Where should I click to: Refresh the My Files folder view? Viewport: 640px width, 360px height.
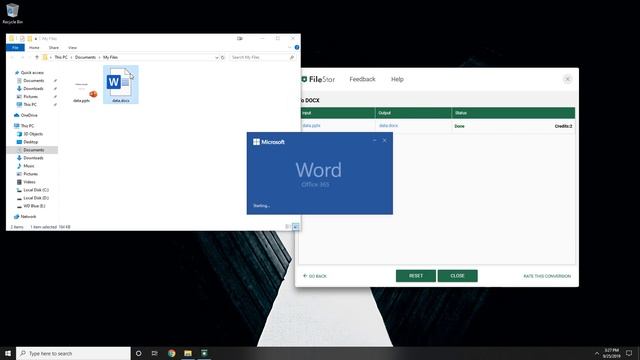pos(223,58)
